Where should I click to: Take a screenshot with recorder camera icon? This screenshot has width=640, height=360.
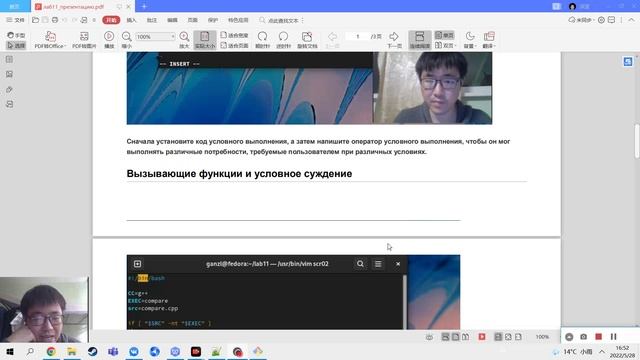(584, 337)
